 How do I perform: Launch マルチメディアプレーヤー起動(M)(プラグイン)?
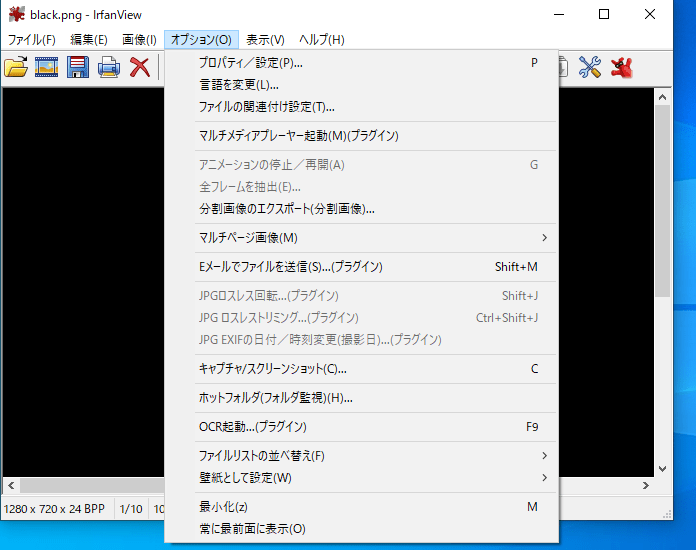point(362,136)
